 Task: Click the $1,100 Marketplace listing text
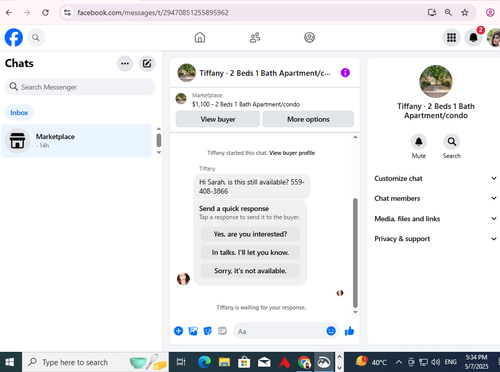click(246, 104)
